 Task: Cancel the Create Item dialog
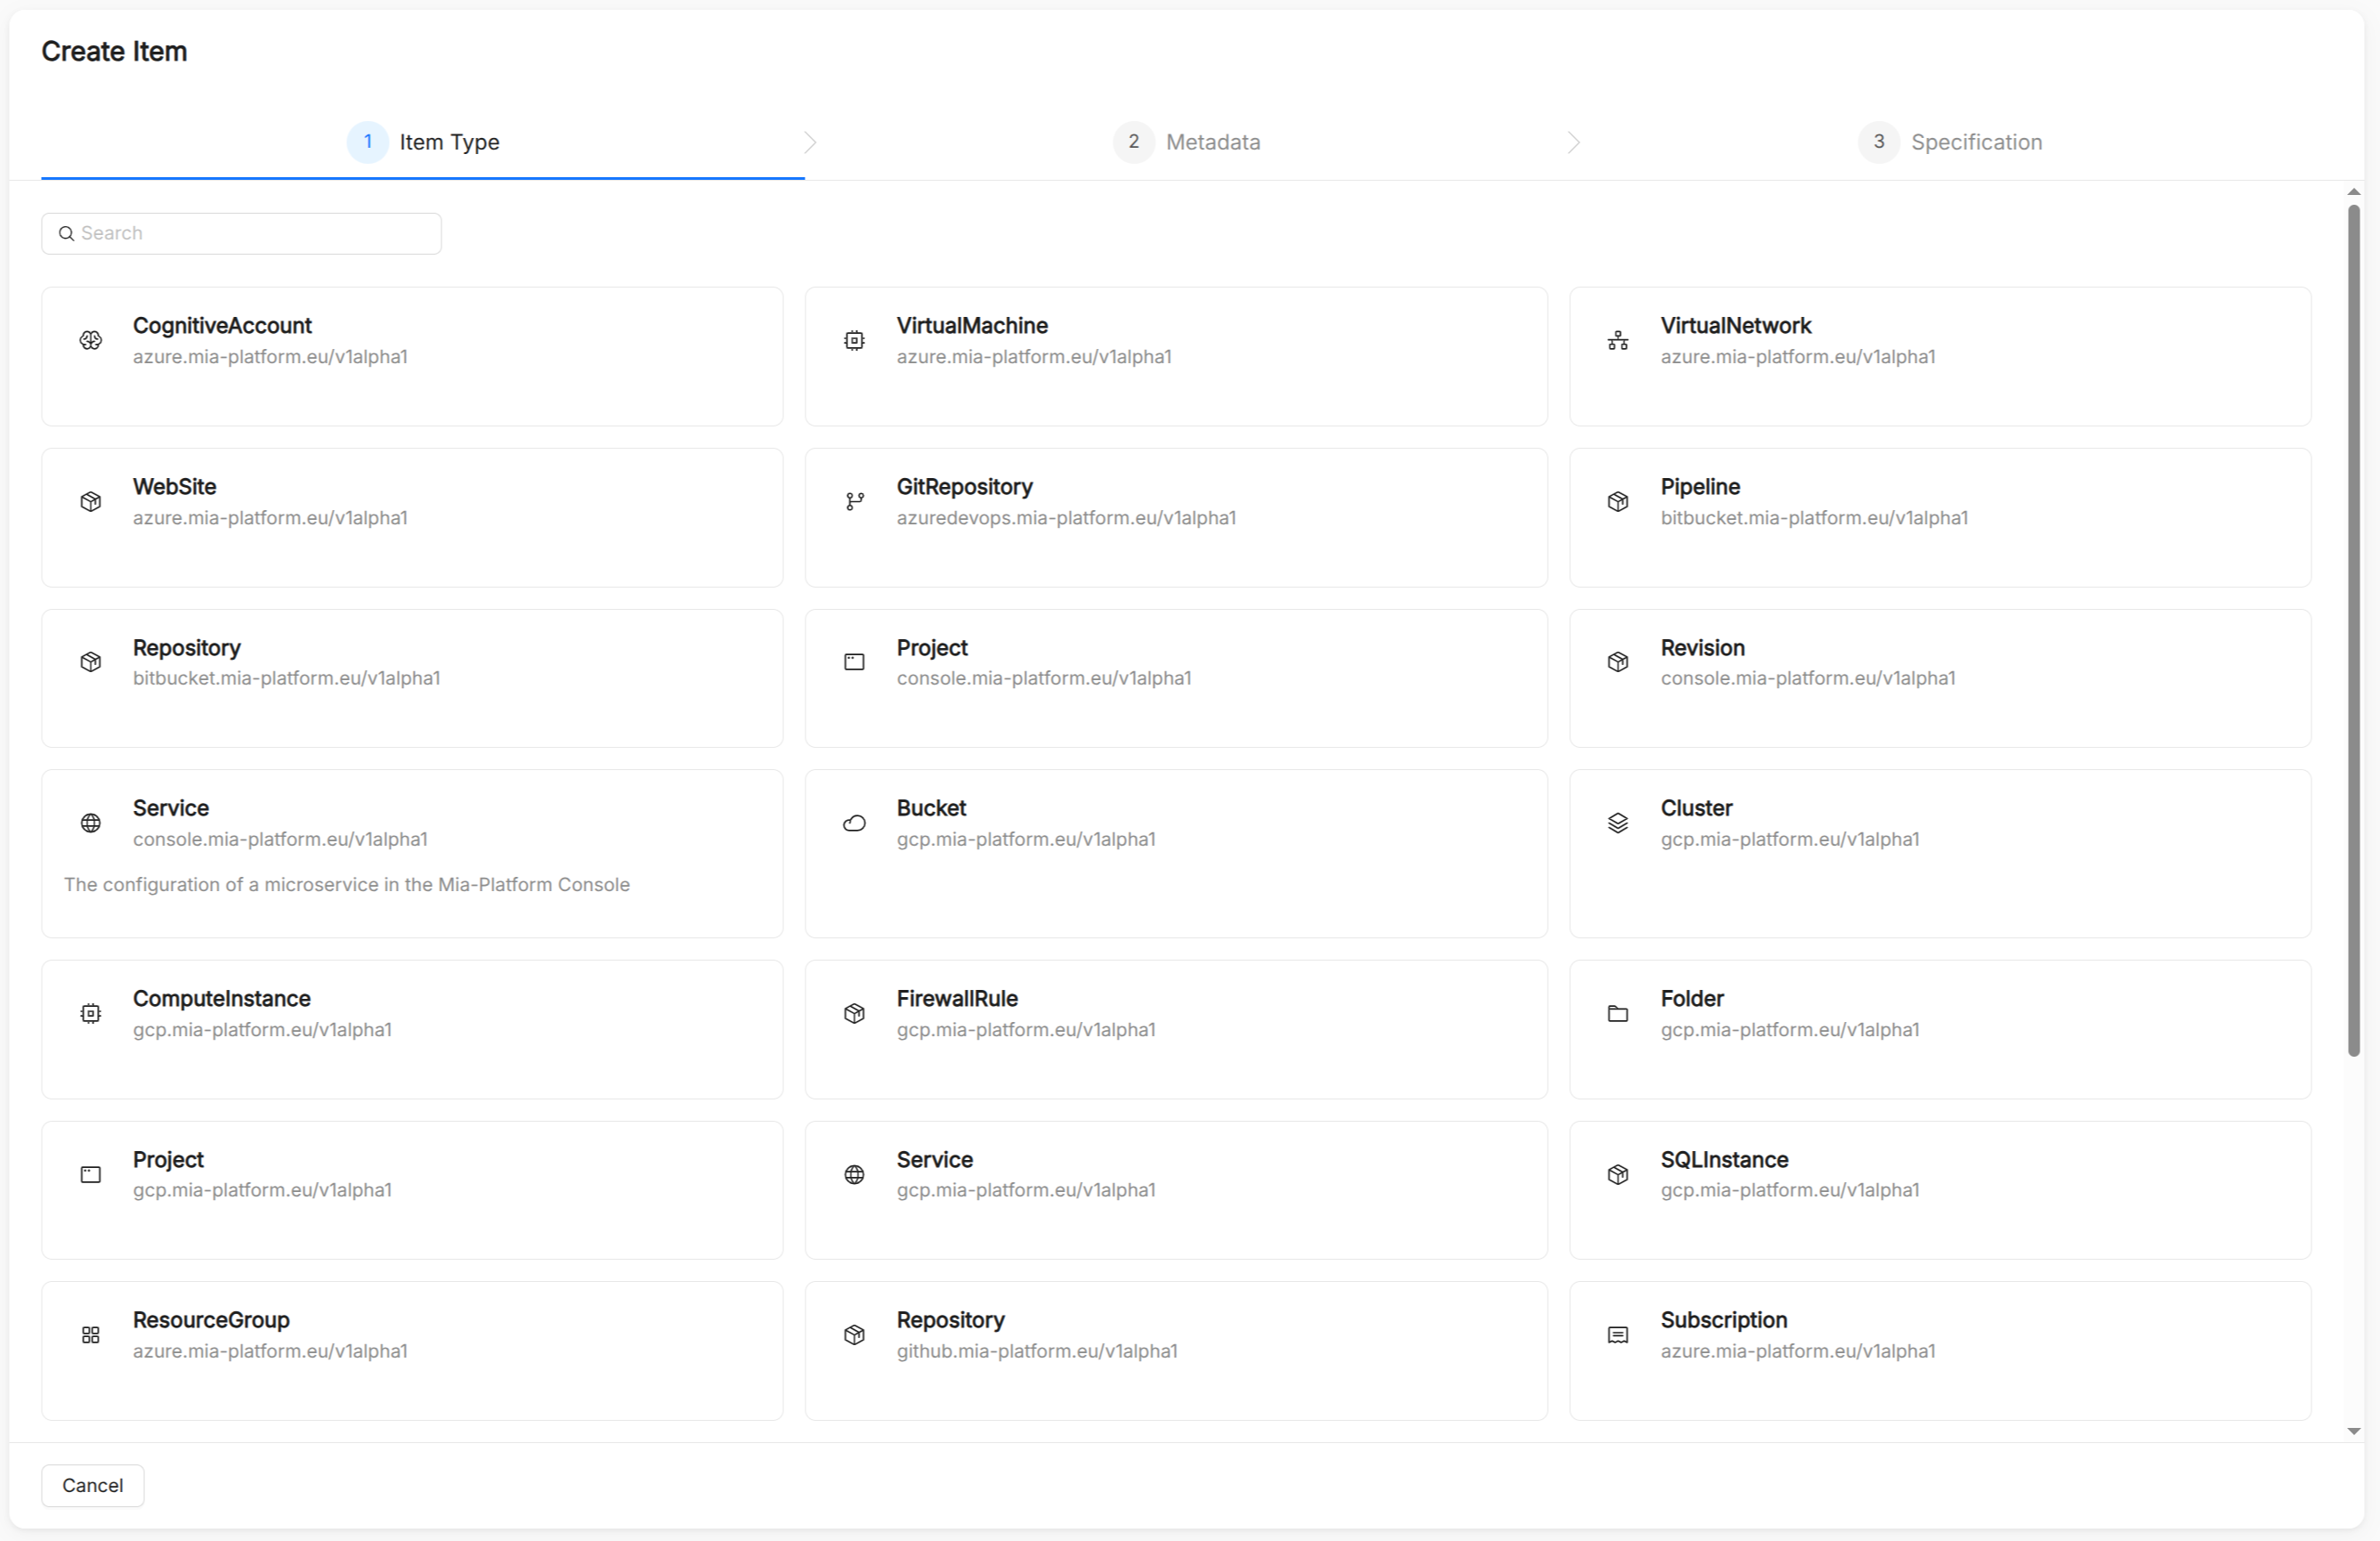(x=93, y=1485)
